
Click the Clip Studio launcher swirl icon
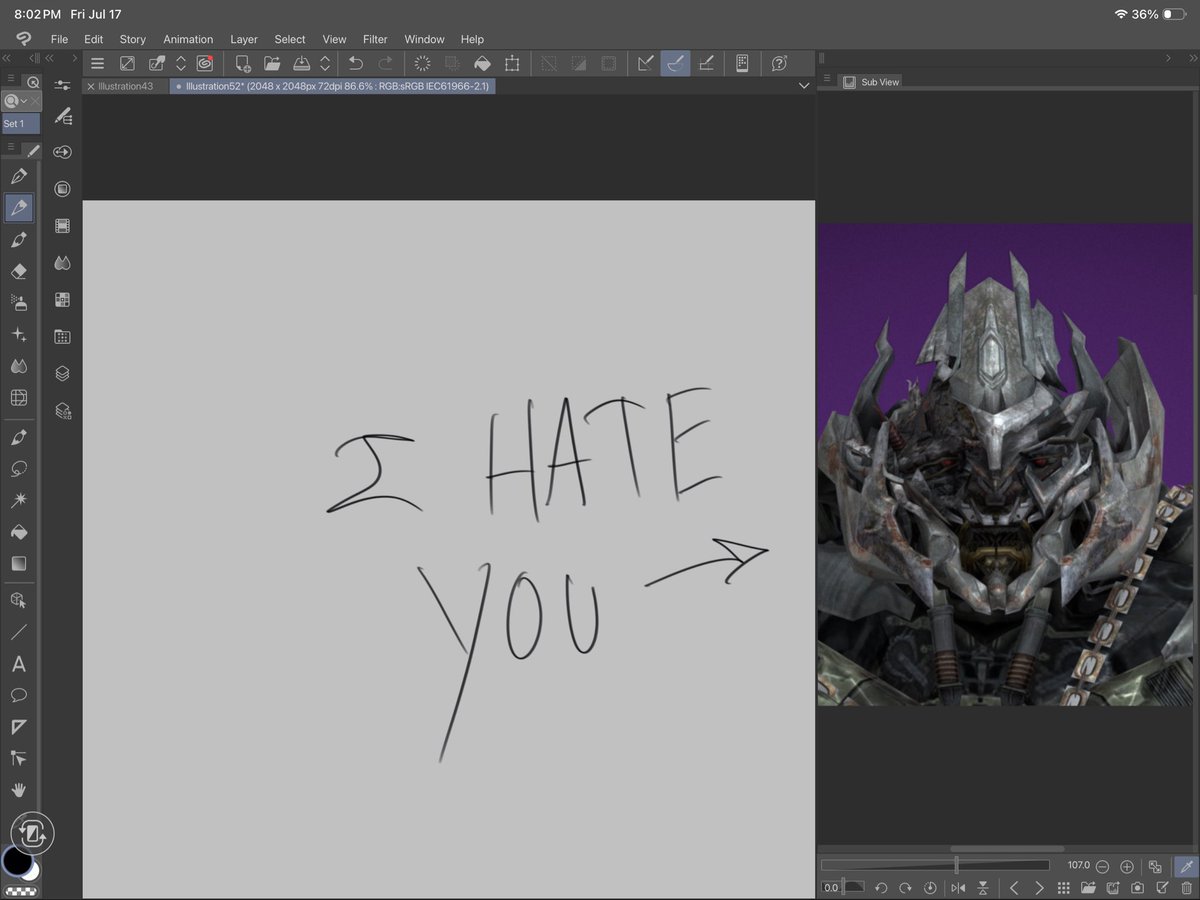coord(204,63)
